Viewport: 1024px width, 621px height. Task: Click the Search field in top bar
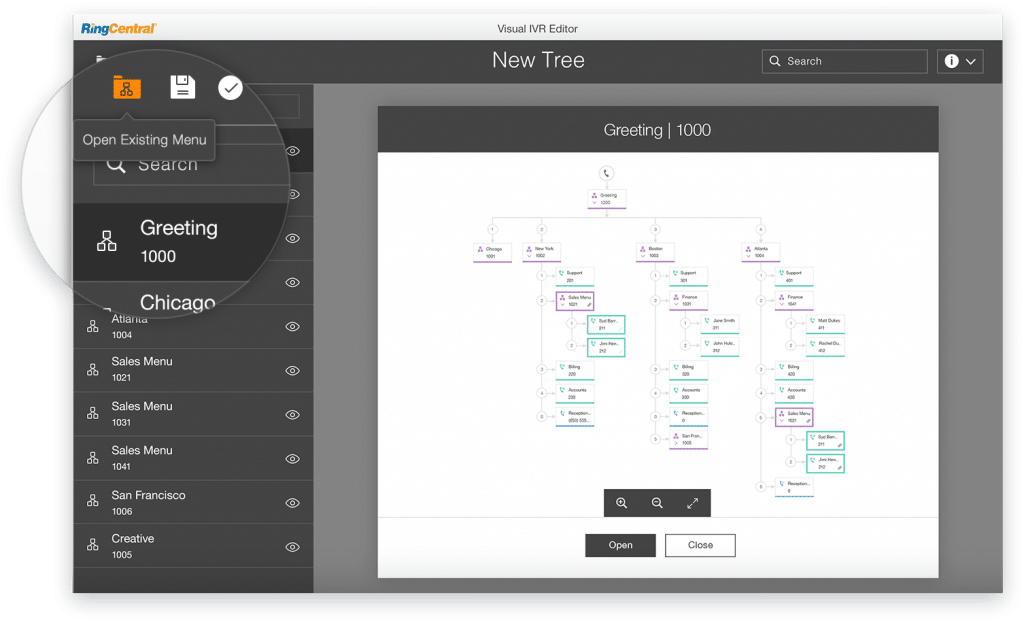pyautogui.click(x=845, y=61)
